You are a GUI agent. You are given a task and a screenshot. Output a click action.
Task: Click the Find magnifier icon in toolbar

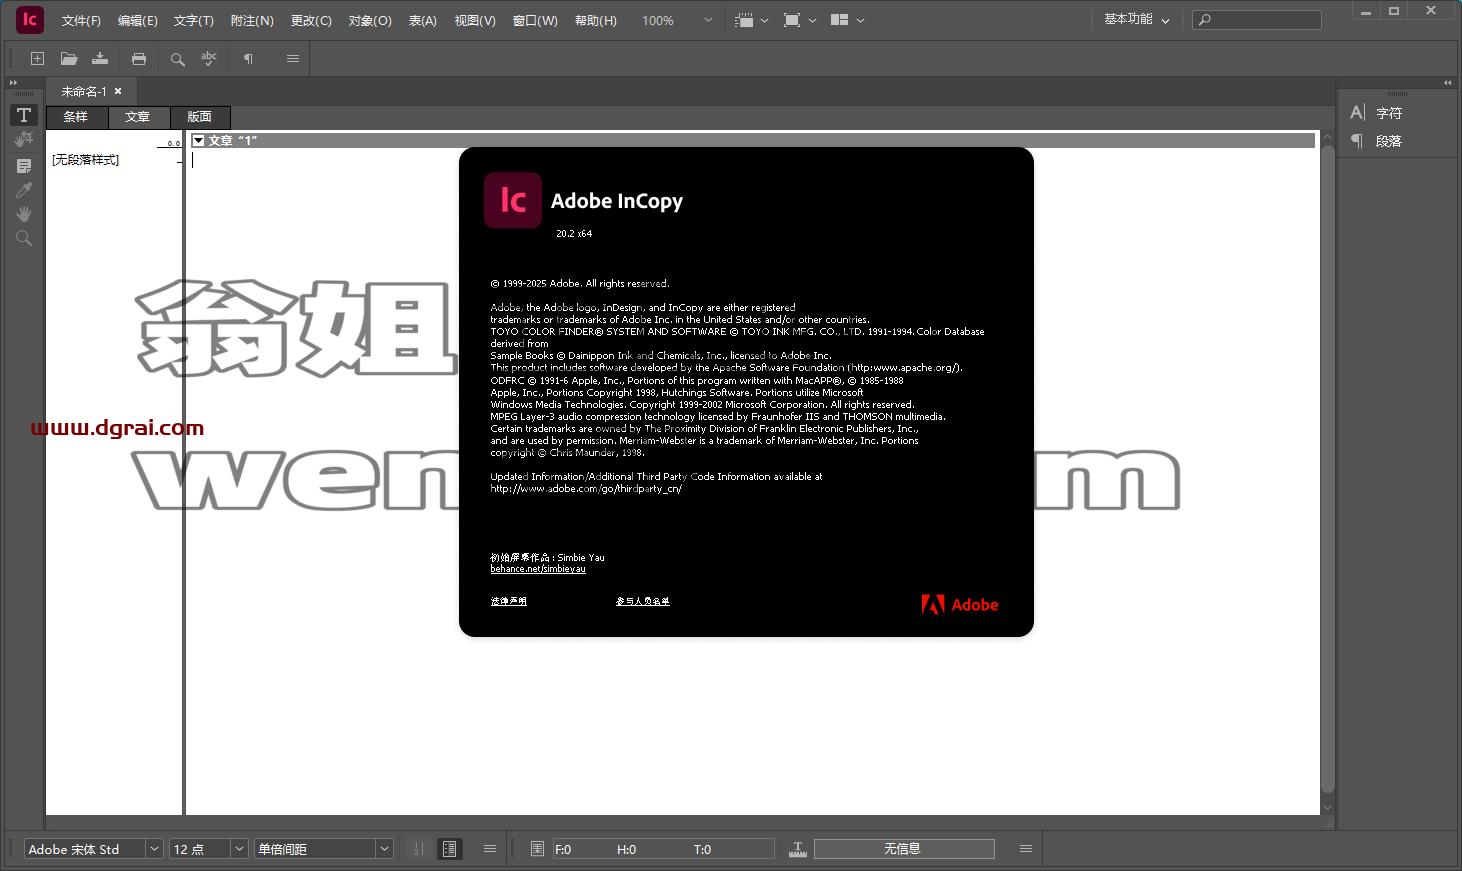tap(178, 59)
